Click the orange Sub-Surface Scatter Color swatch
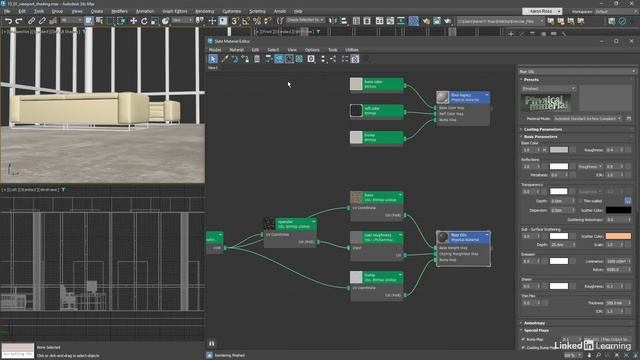 (x=618, y=236)
